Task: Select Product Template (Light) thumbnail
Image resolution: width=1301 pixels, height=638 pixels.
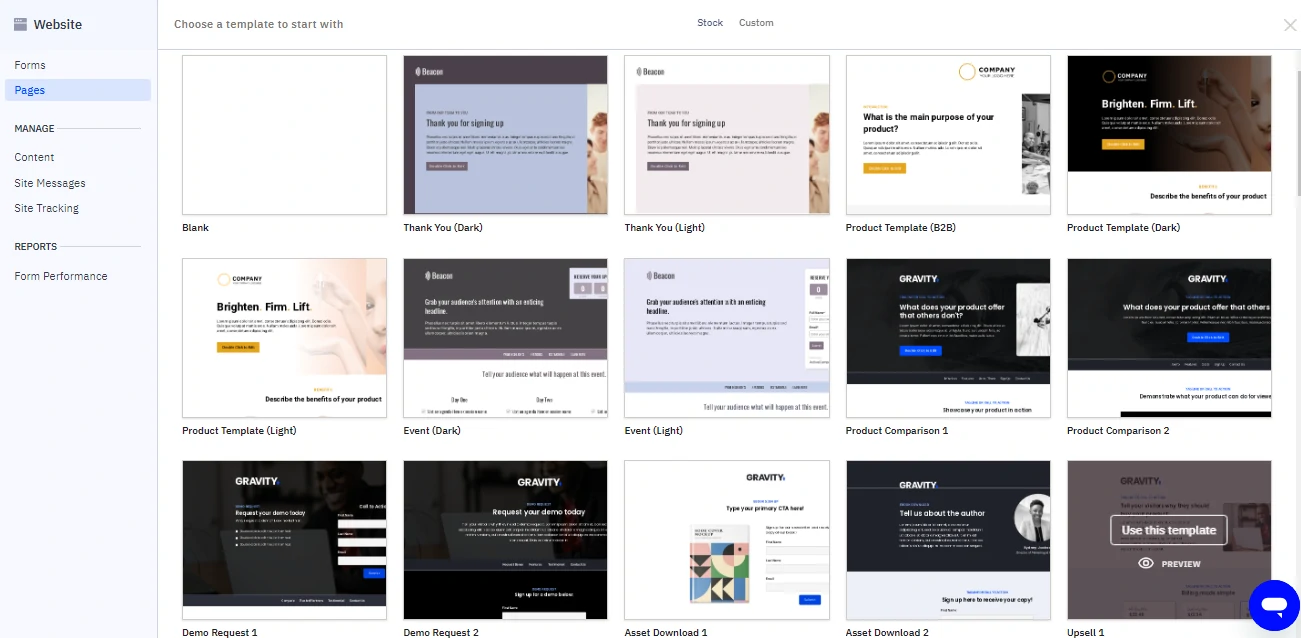Action: 284,338
